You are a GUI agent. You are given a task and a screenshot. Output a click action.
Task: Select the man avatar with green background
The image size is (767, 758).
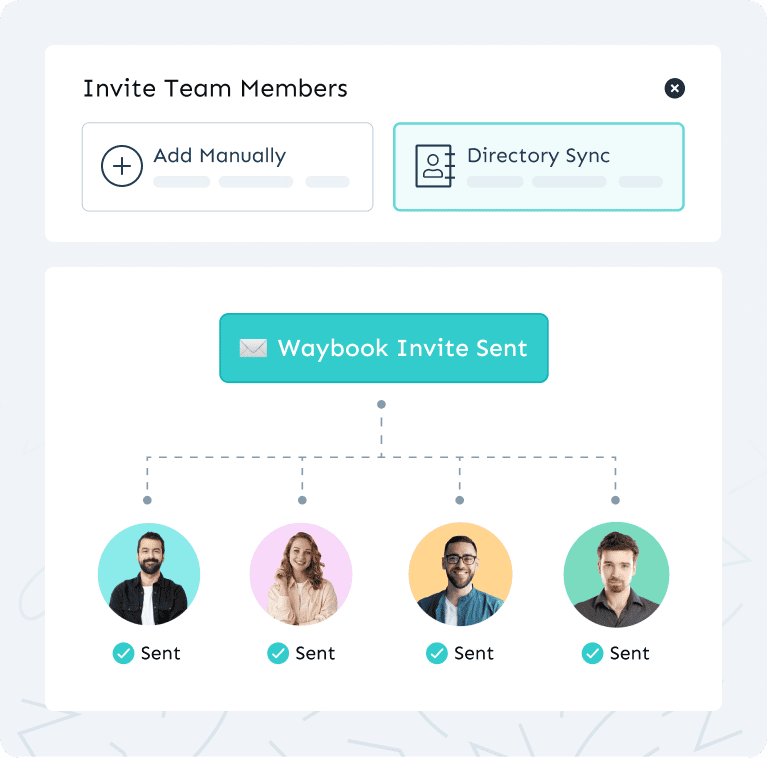[616, 575]
